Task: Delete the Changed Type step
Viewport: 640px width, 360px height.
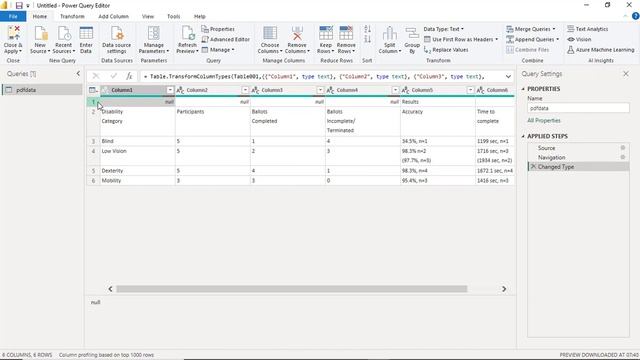Action: click(x=533, y=167)
